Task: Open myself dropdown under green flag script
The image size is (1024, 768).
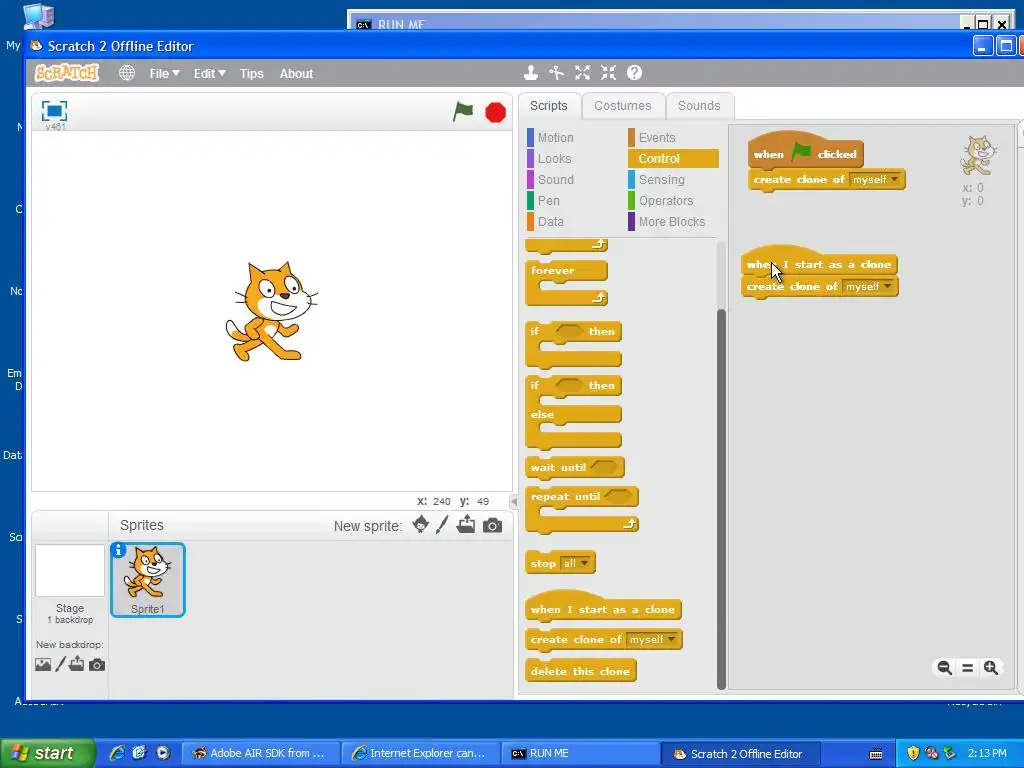Action: pos(875,179)
